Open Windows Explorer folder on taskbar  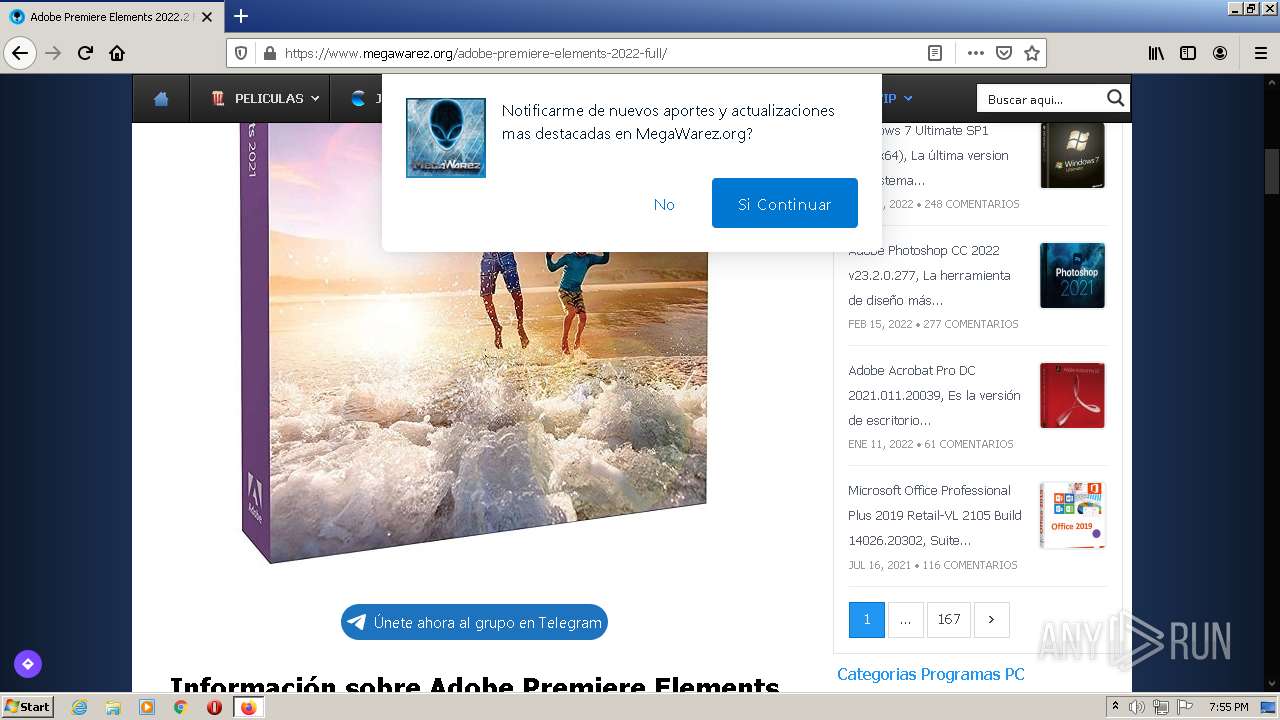click(113, 707)
